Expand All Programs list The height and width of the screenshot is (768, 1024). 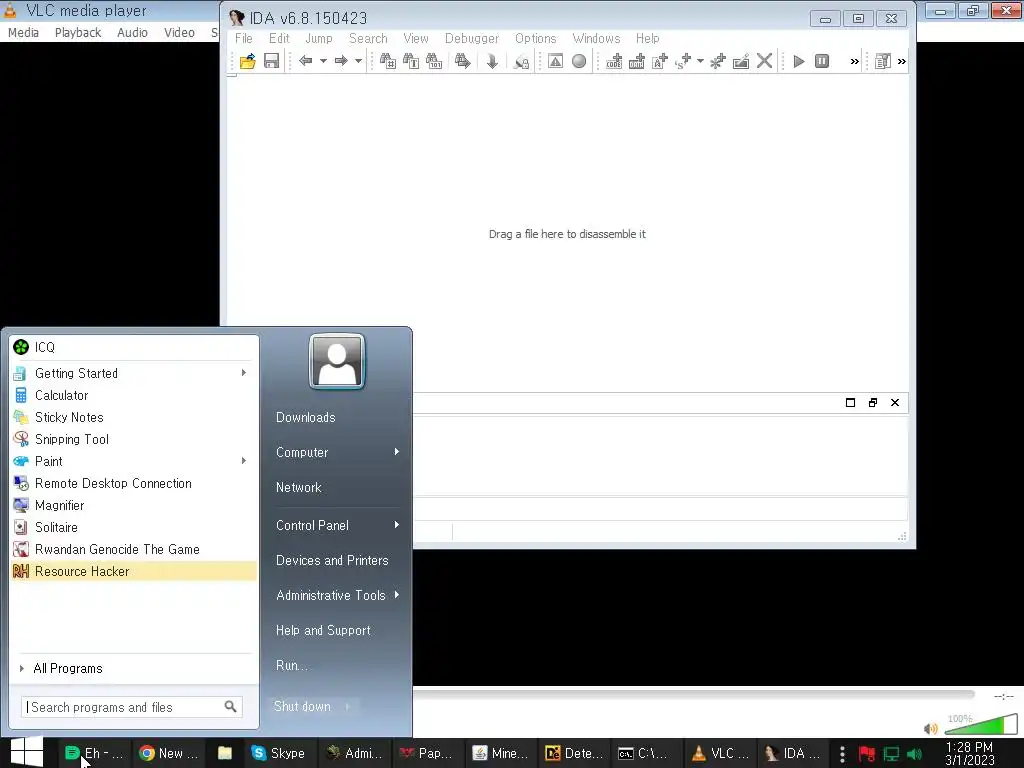(134, 668)
